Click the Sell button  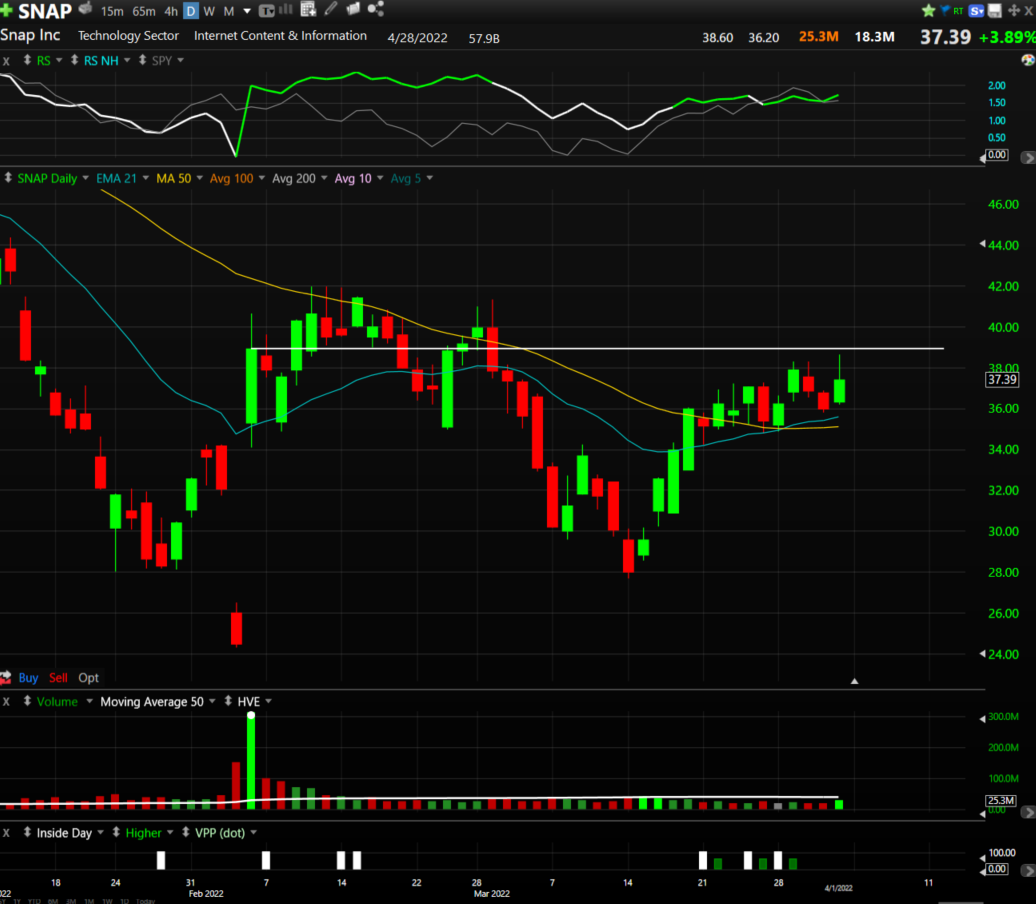point(58,677)
